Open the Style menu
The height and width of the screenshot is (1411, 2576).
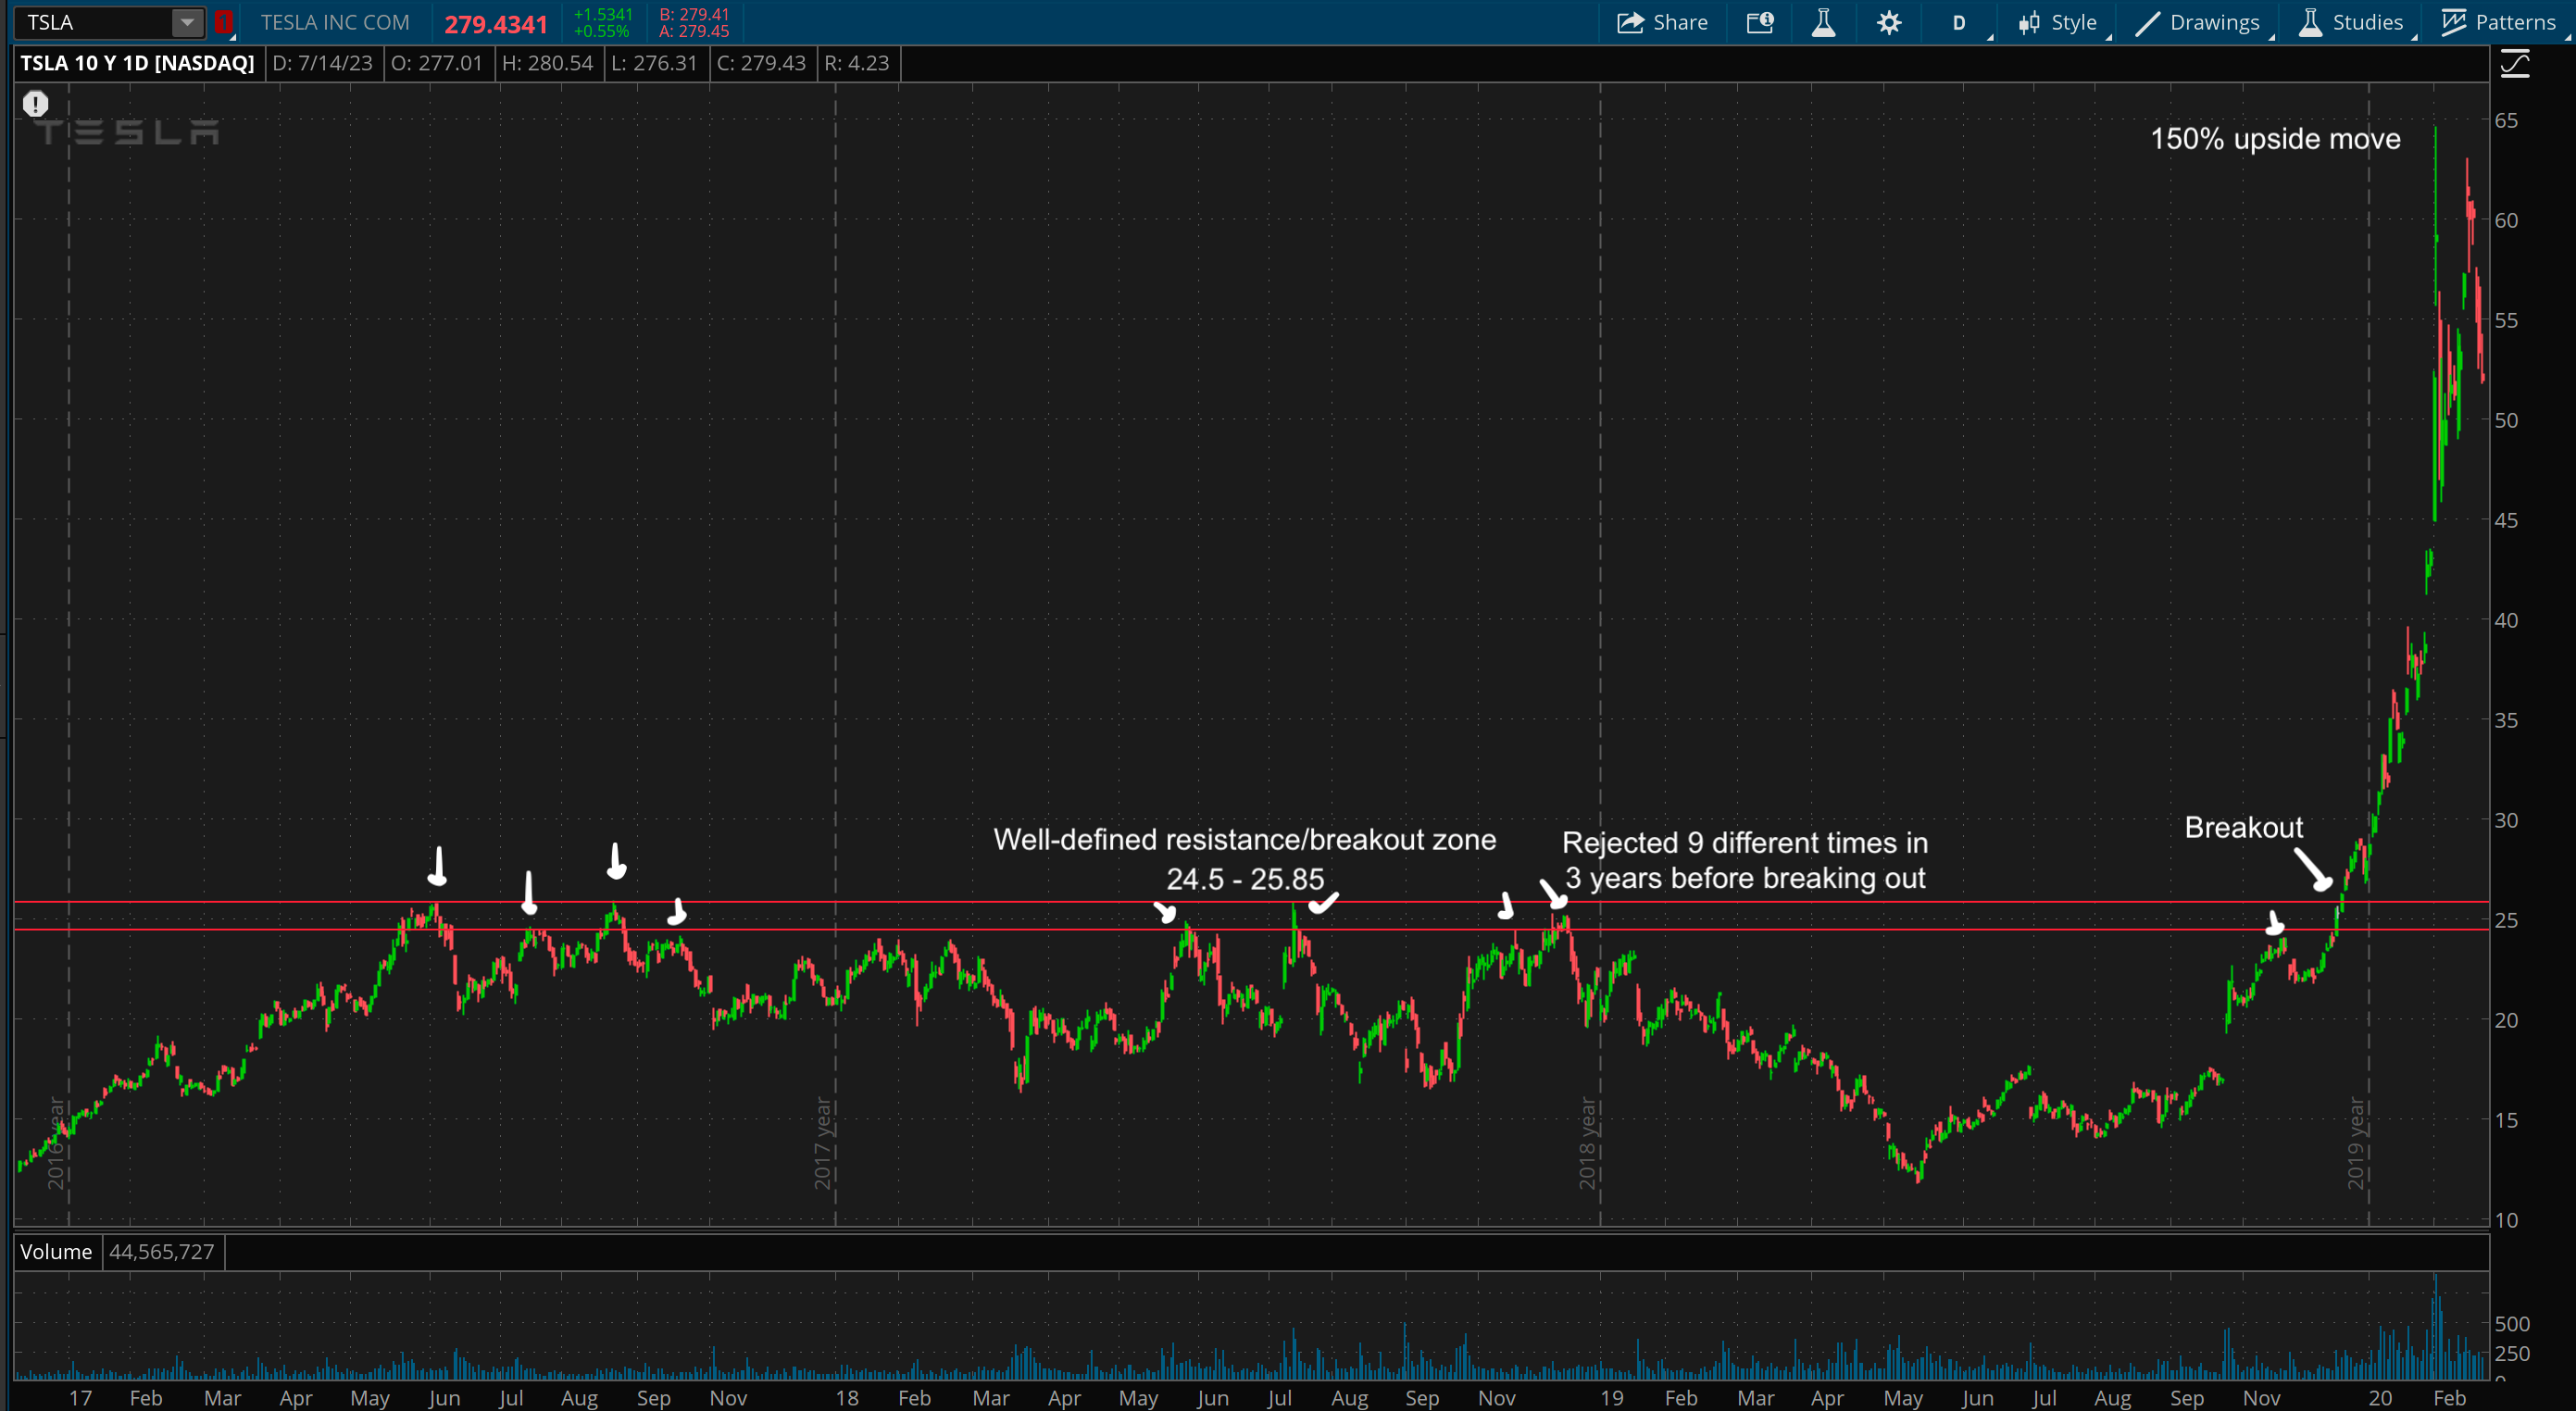tap(2060, 22)
